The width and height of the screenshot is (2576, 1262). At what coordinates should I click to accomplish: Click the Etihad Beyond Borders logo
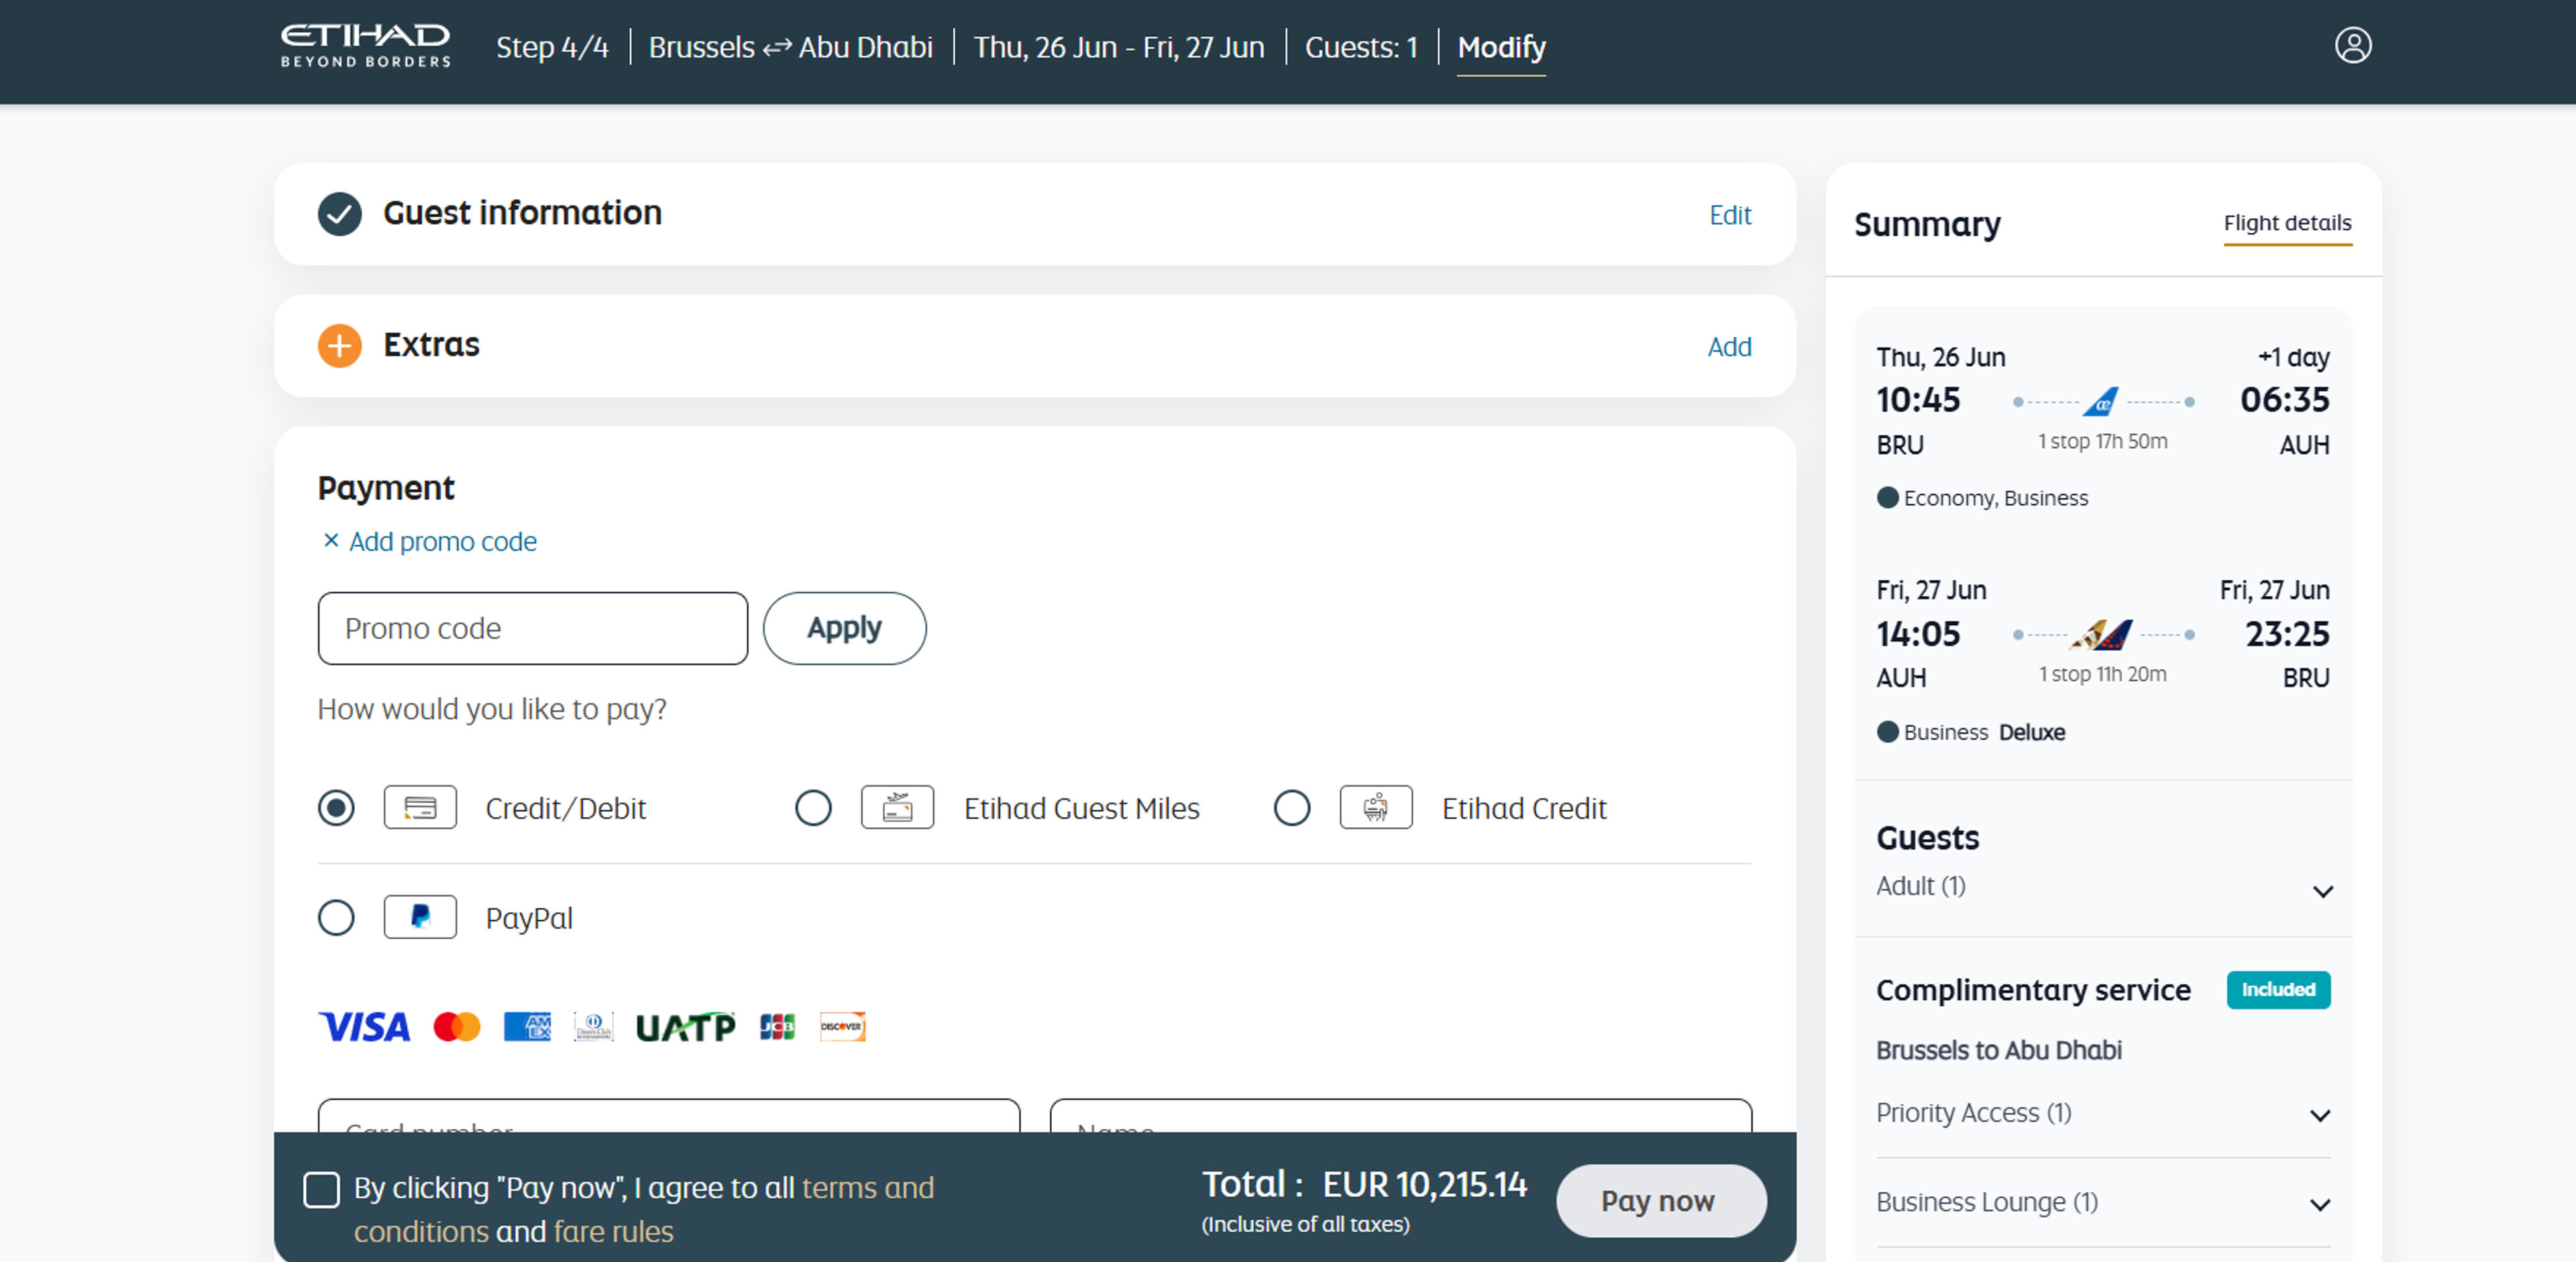365,46
